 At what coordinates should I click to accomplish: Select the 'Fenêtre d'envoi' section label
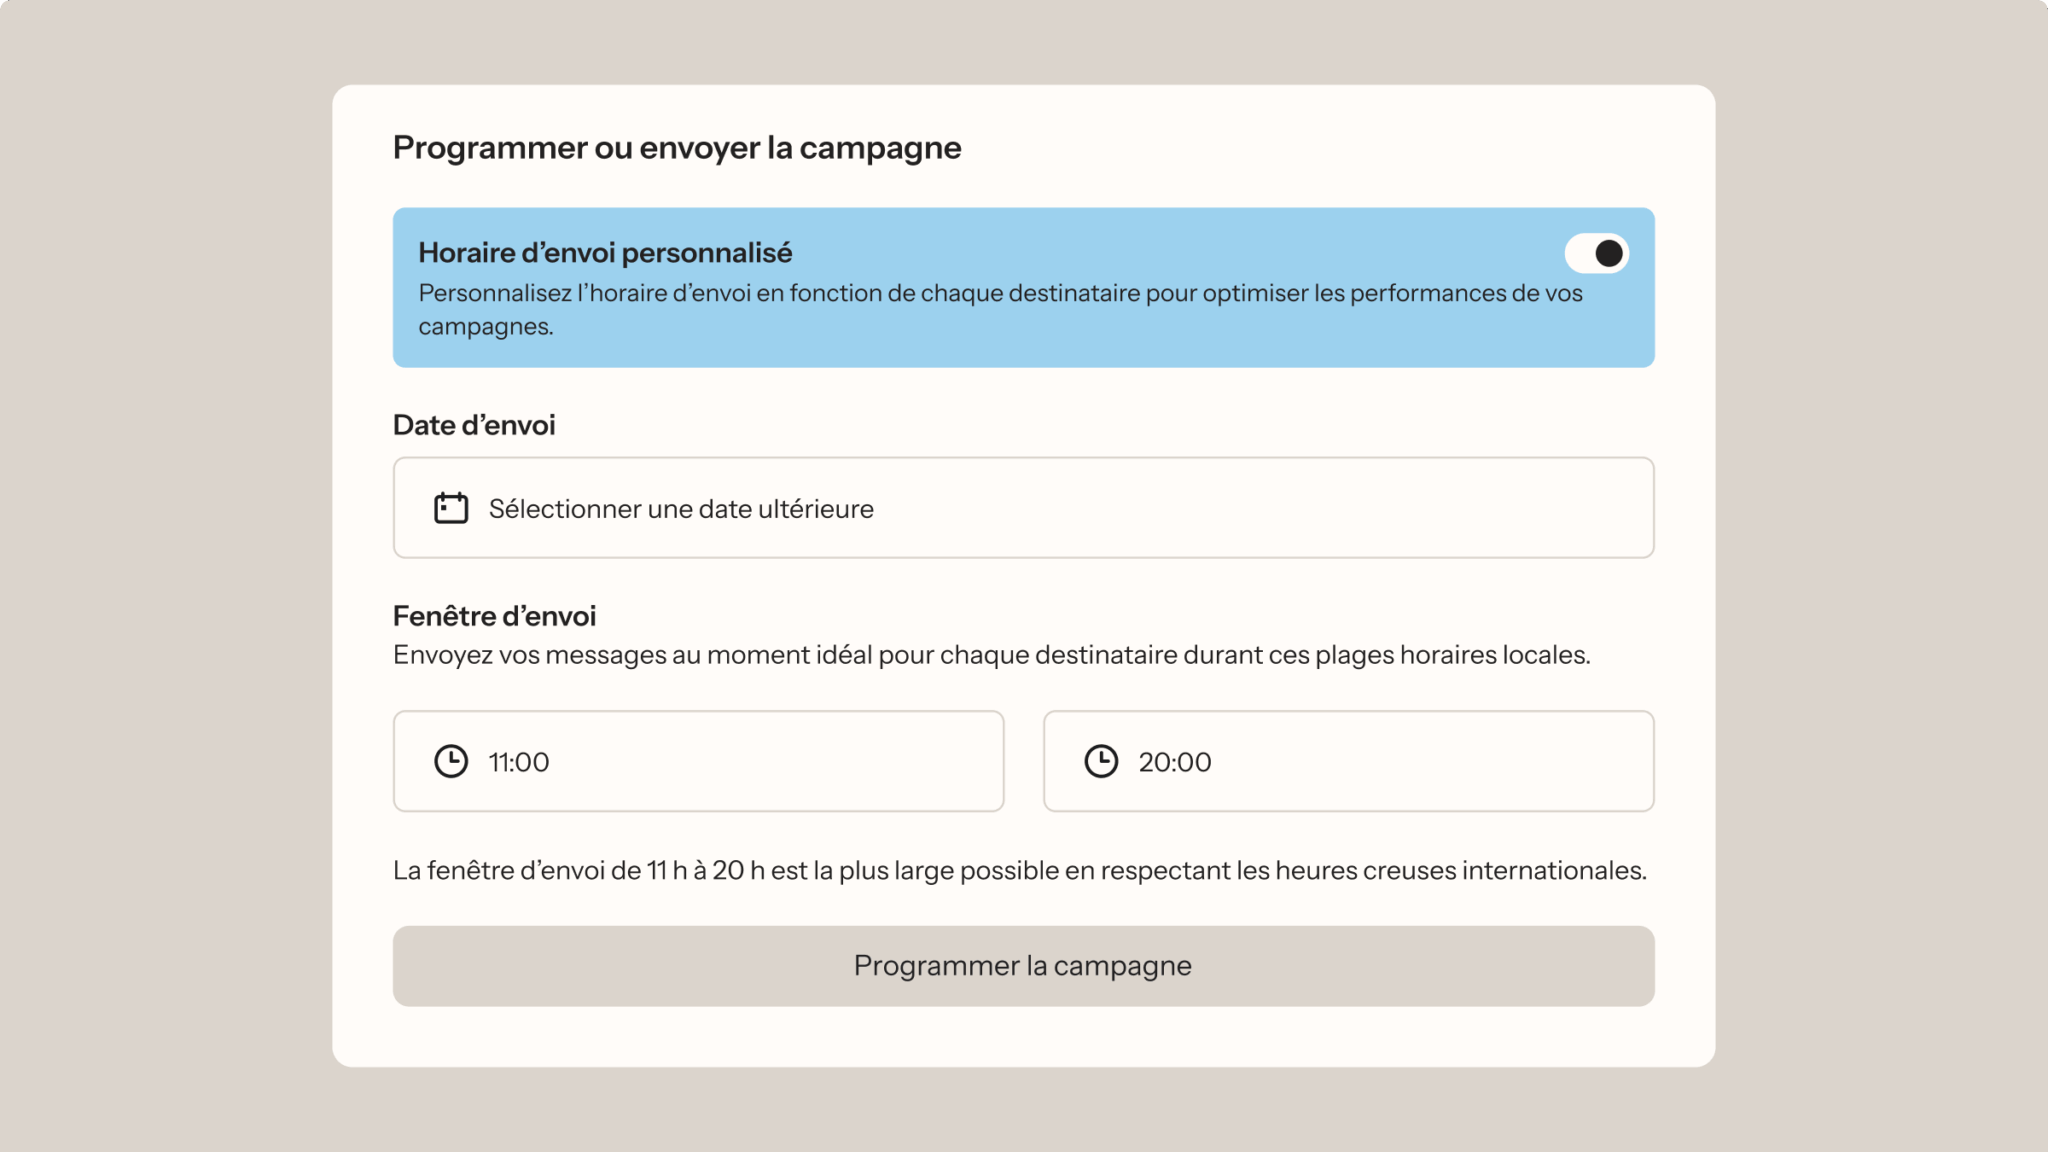pyautogui.click(x=493, y=616)
